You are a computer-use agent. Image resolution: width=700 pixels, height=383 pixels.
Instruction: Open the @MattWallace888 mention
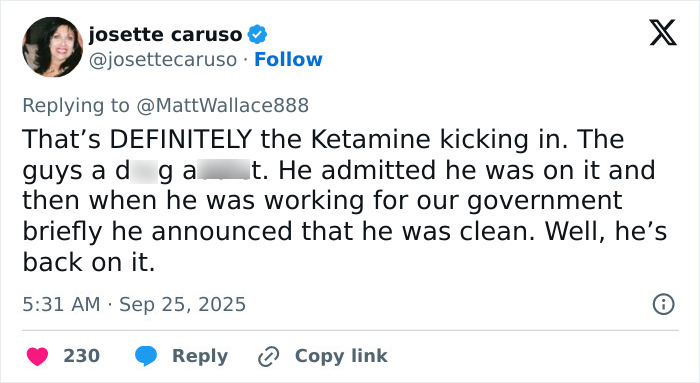(222, 105)
